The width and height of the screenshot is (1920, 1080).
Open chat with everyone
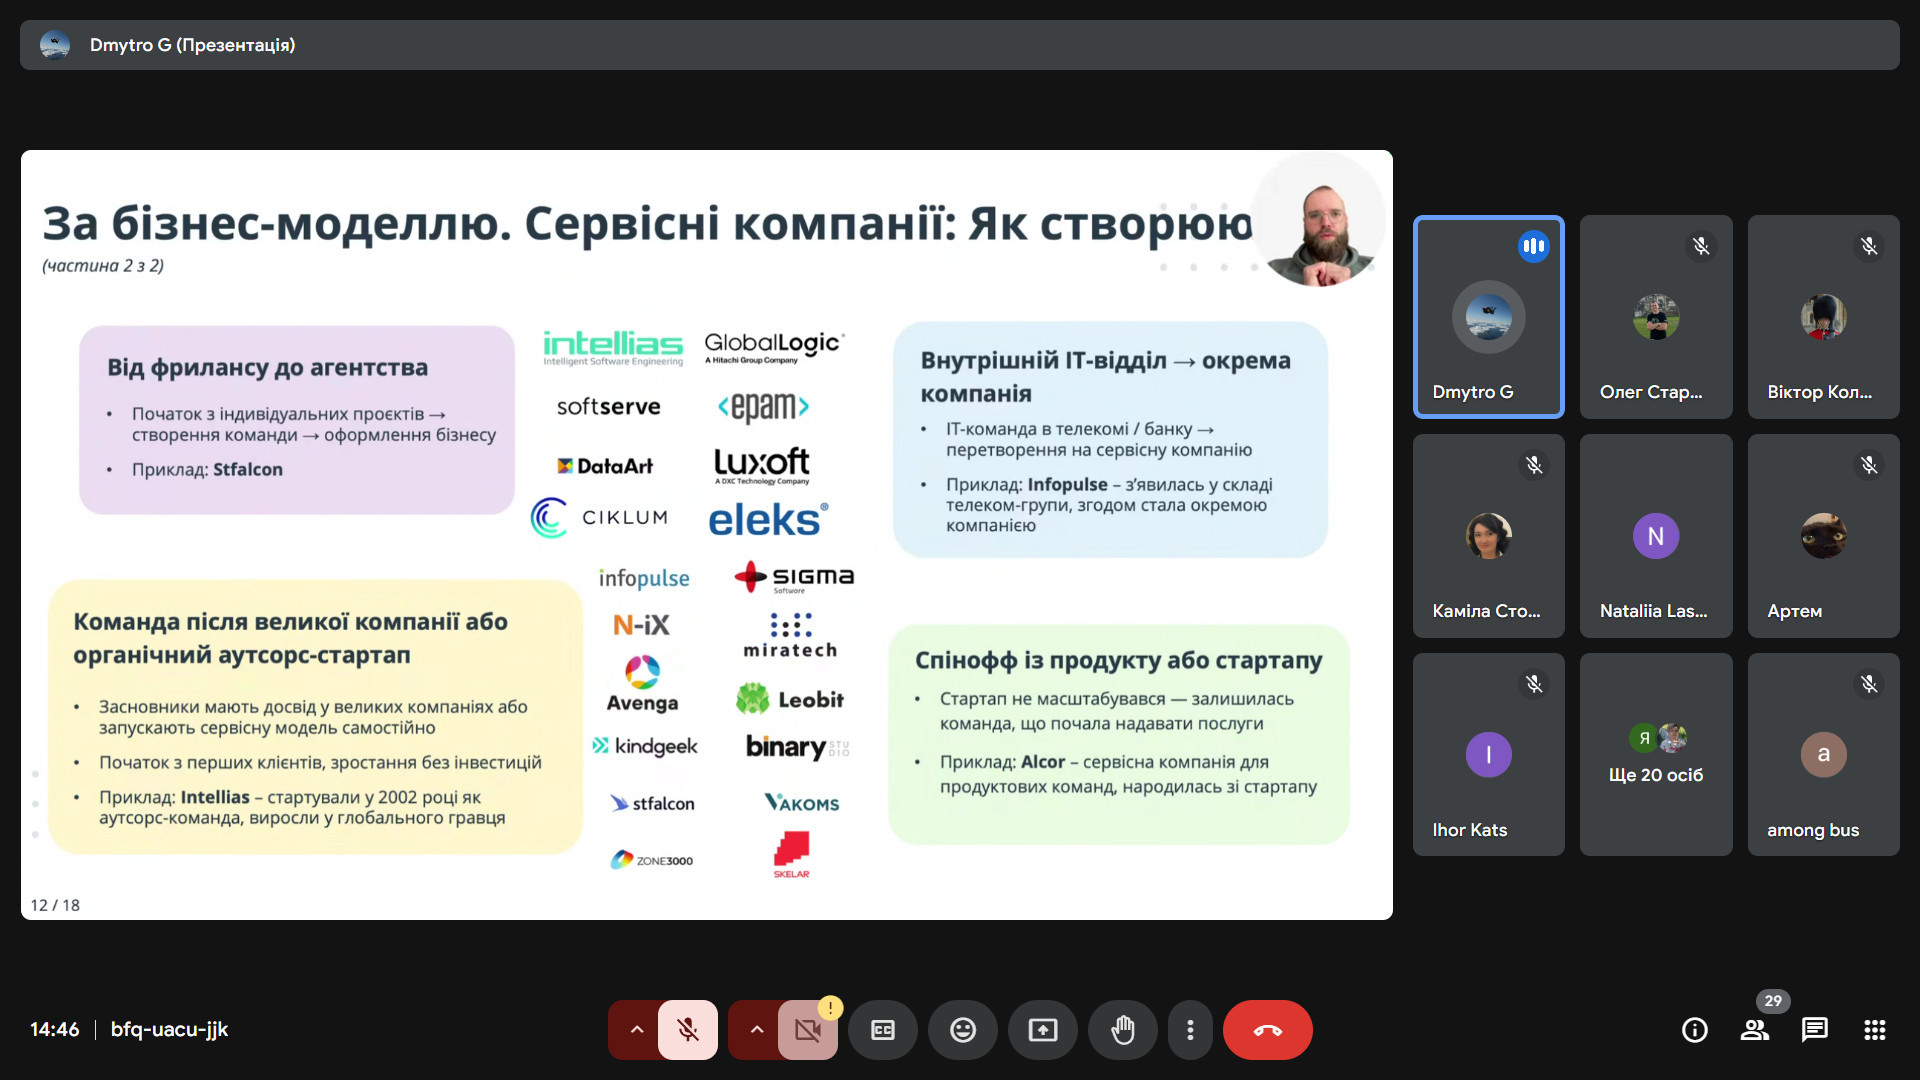click(x=1815, y=1030)
